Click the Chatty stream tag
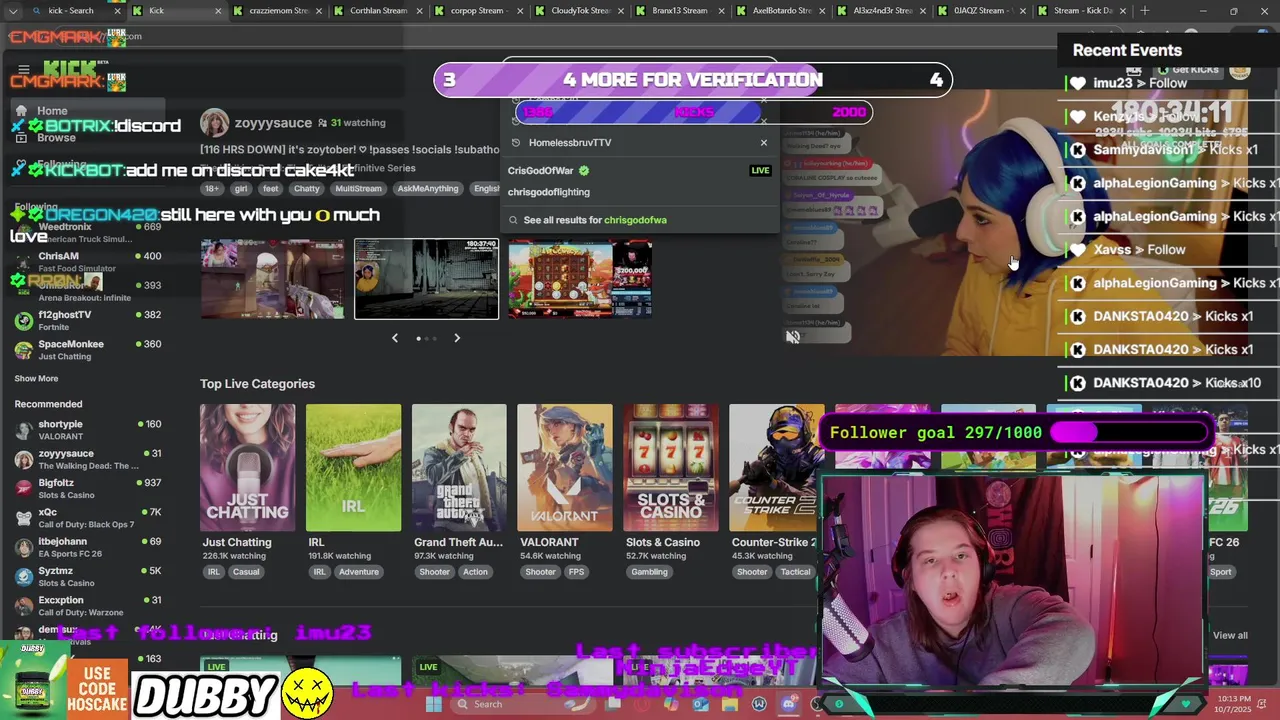The image size is (1280, 720). coord(307,189)
